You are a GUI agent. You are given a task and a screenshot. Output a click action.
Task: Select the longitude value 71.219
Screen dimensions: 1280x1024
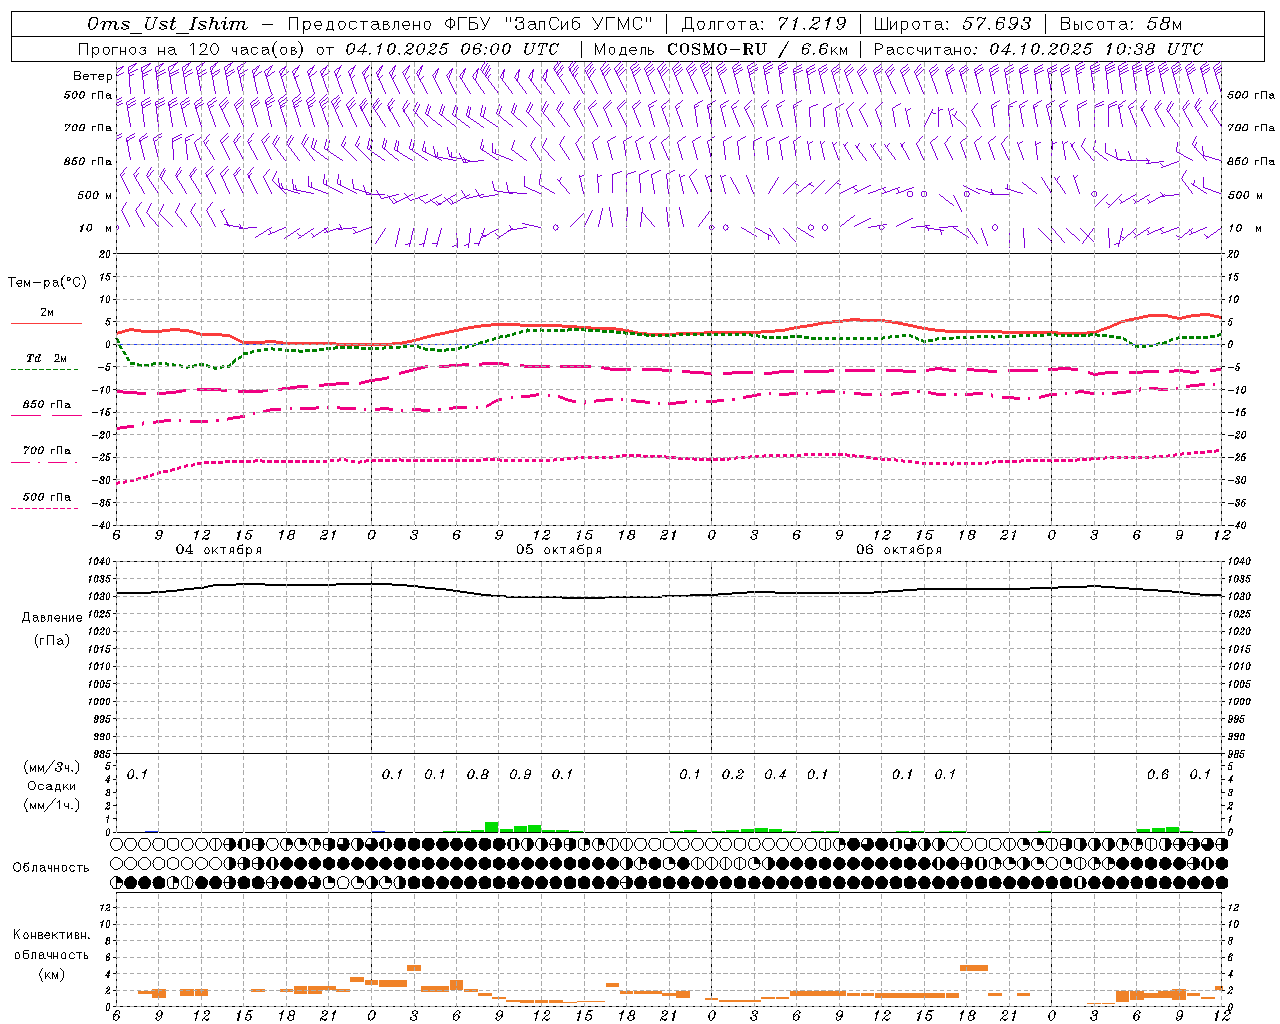click(811, 24)
